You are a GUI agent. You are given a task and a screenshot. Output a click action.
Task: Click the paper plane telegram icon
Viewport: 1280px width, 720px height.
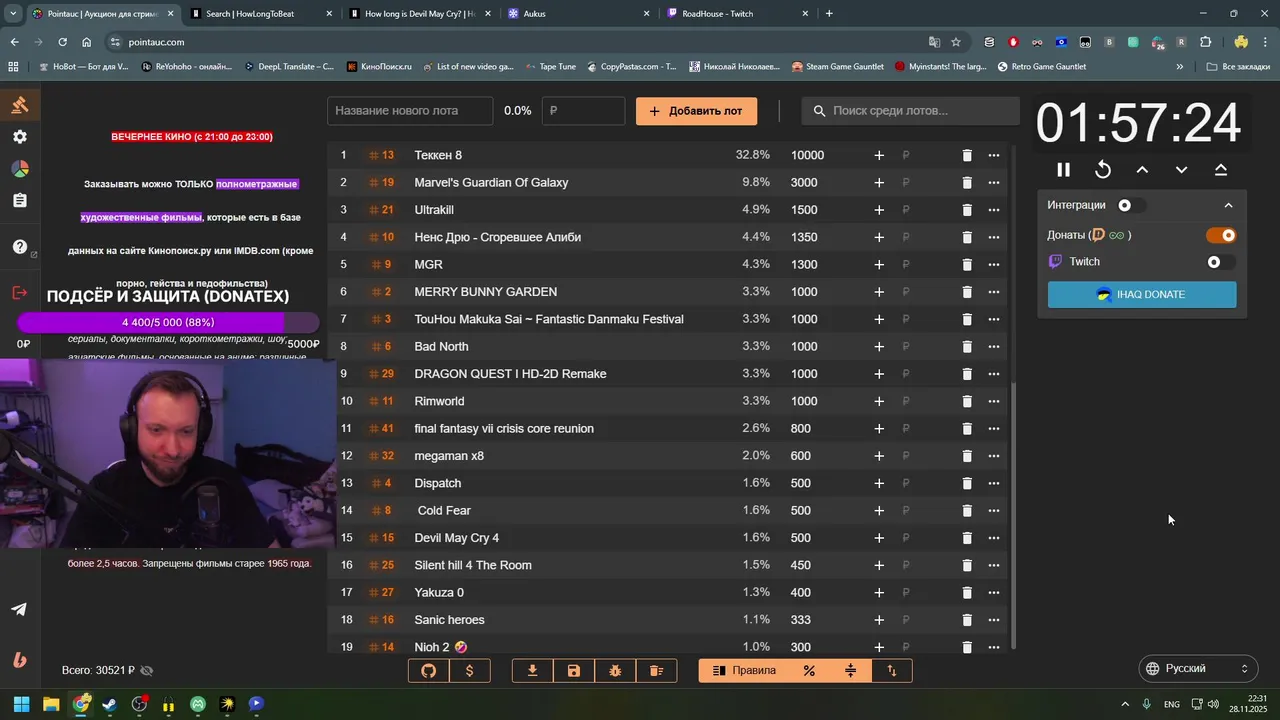click(19, 609)
